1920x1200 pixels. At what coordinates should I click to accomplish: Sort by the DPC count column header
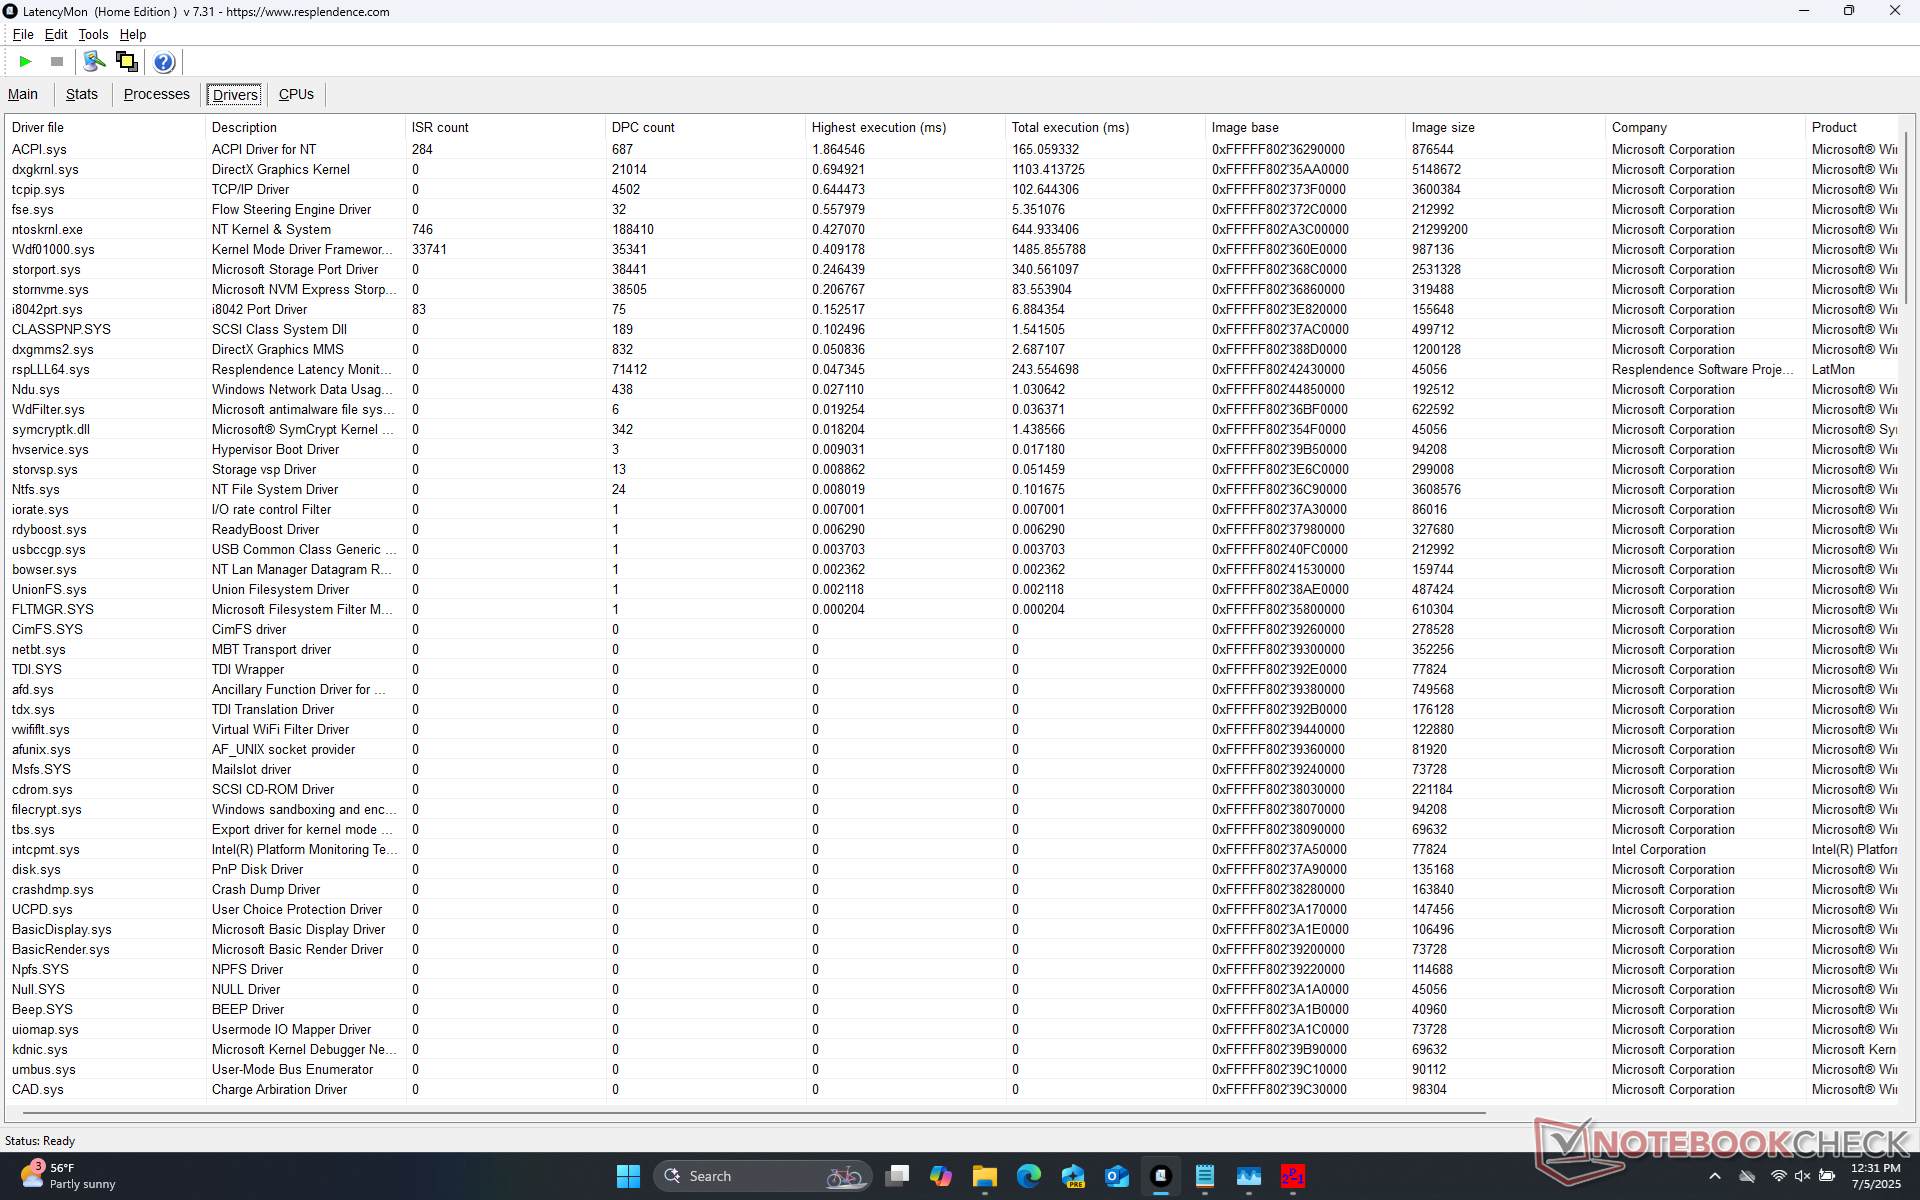643,127
